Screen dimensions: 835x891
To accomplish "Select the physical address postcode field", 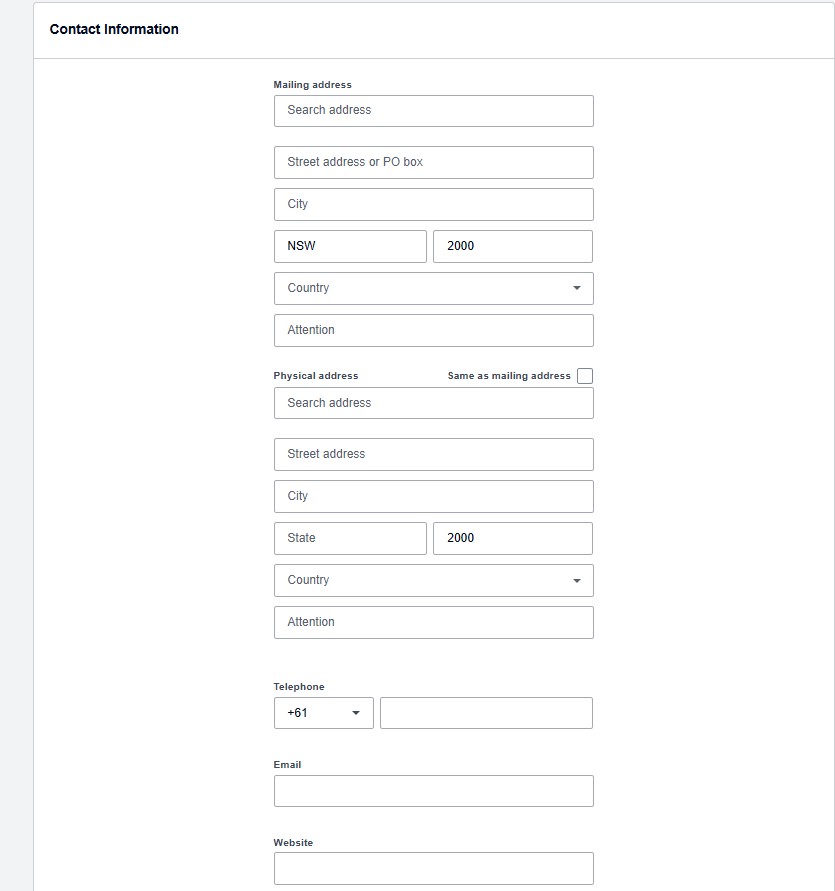I will (512, 538).
